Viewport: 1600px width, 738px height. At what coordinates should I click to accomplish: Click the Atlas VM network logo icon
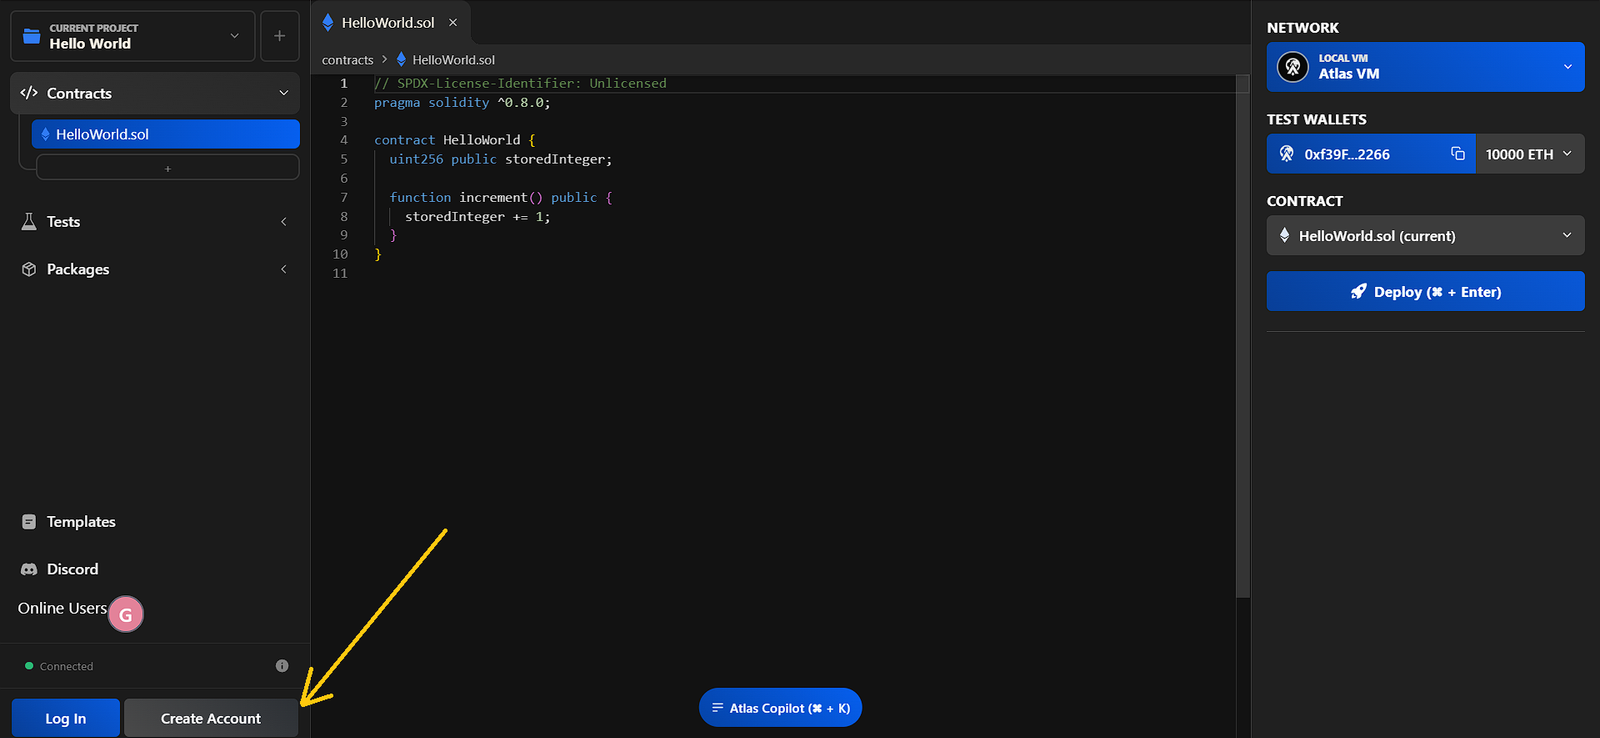[1293, 67]
